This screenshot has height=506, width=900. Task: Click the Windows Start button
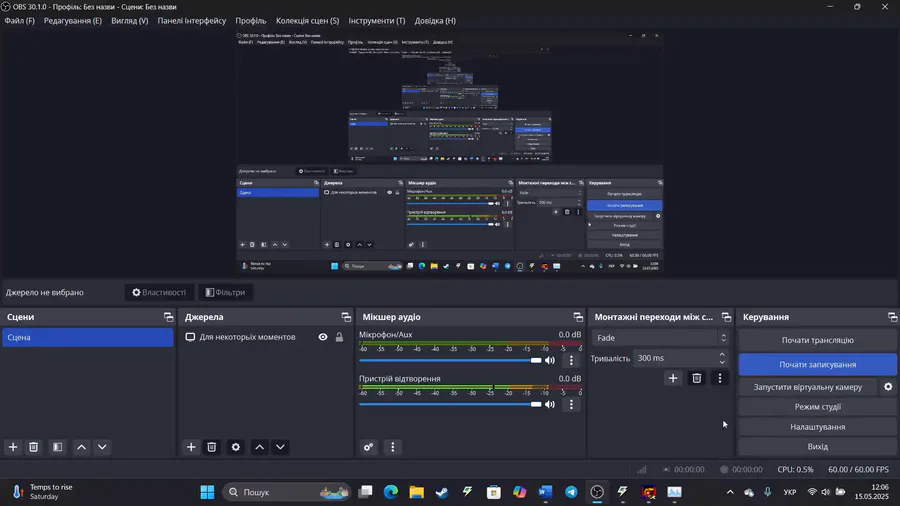207,492
